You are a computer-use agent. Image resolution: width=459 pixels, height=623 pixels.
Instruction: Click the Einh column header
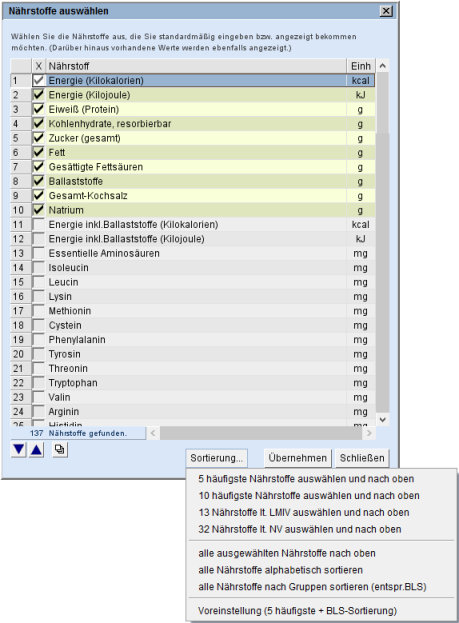361,66
